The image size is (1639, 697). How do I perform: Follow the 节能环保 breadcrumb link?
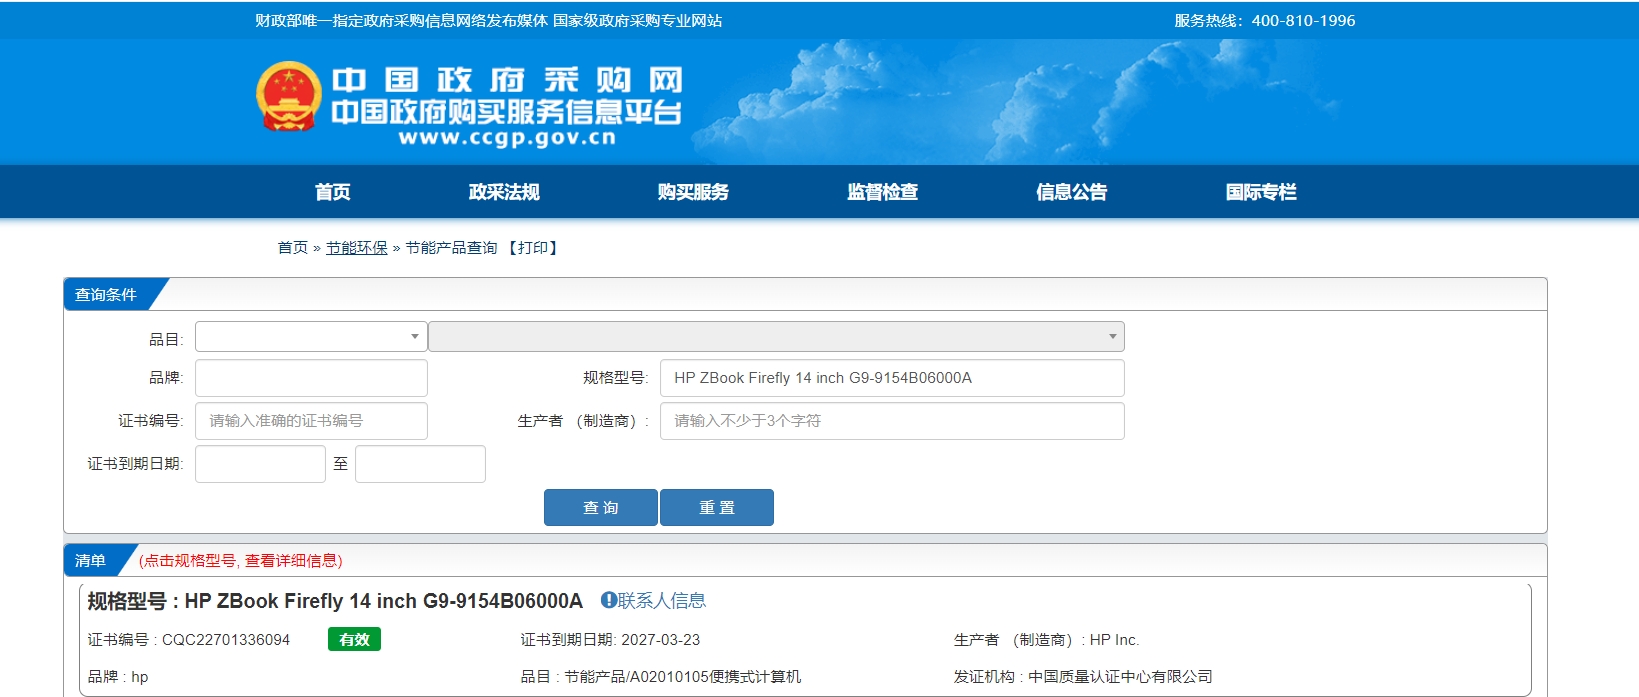click(357, 248)
